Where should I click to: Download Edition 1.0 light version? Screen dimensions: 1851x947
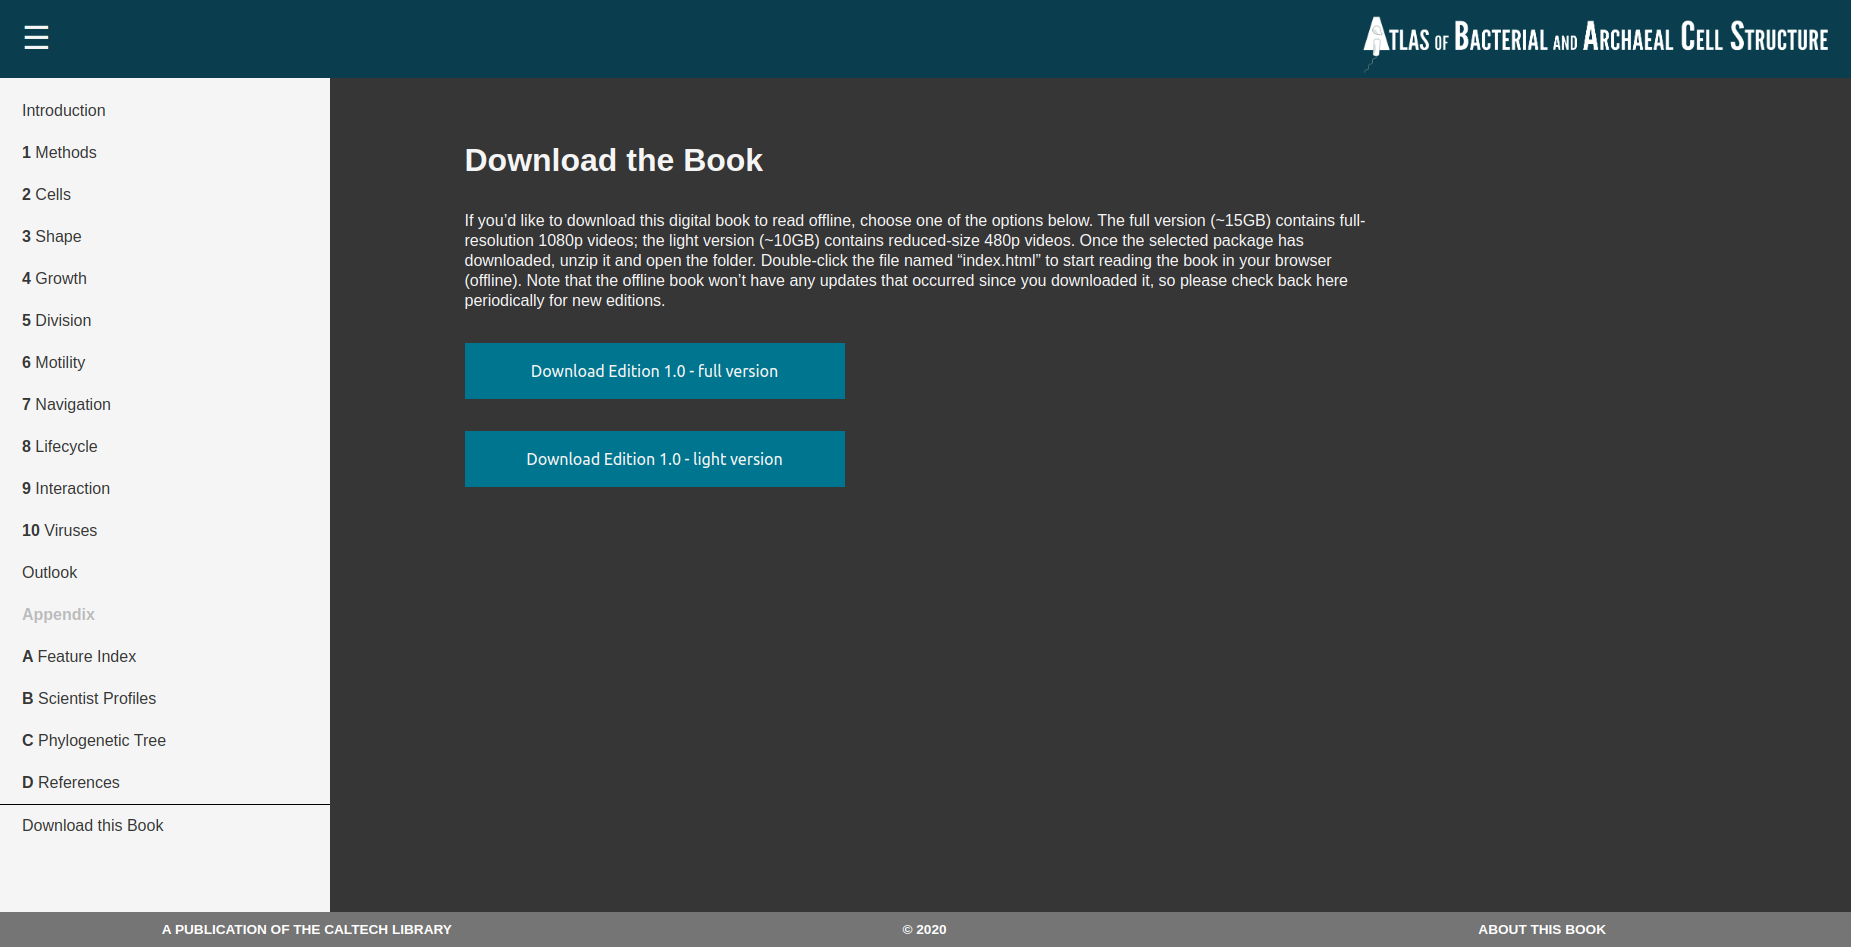tap(654, 459)
